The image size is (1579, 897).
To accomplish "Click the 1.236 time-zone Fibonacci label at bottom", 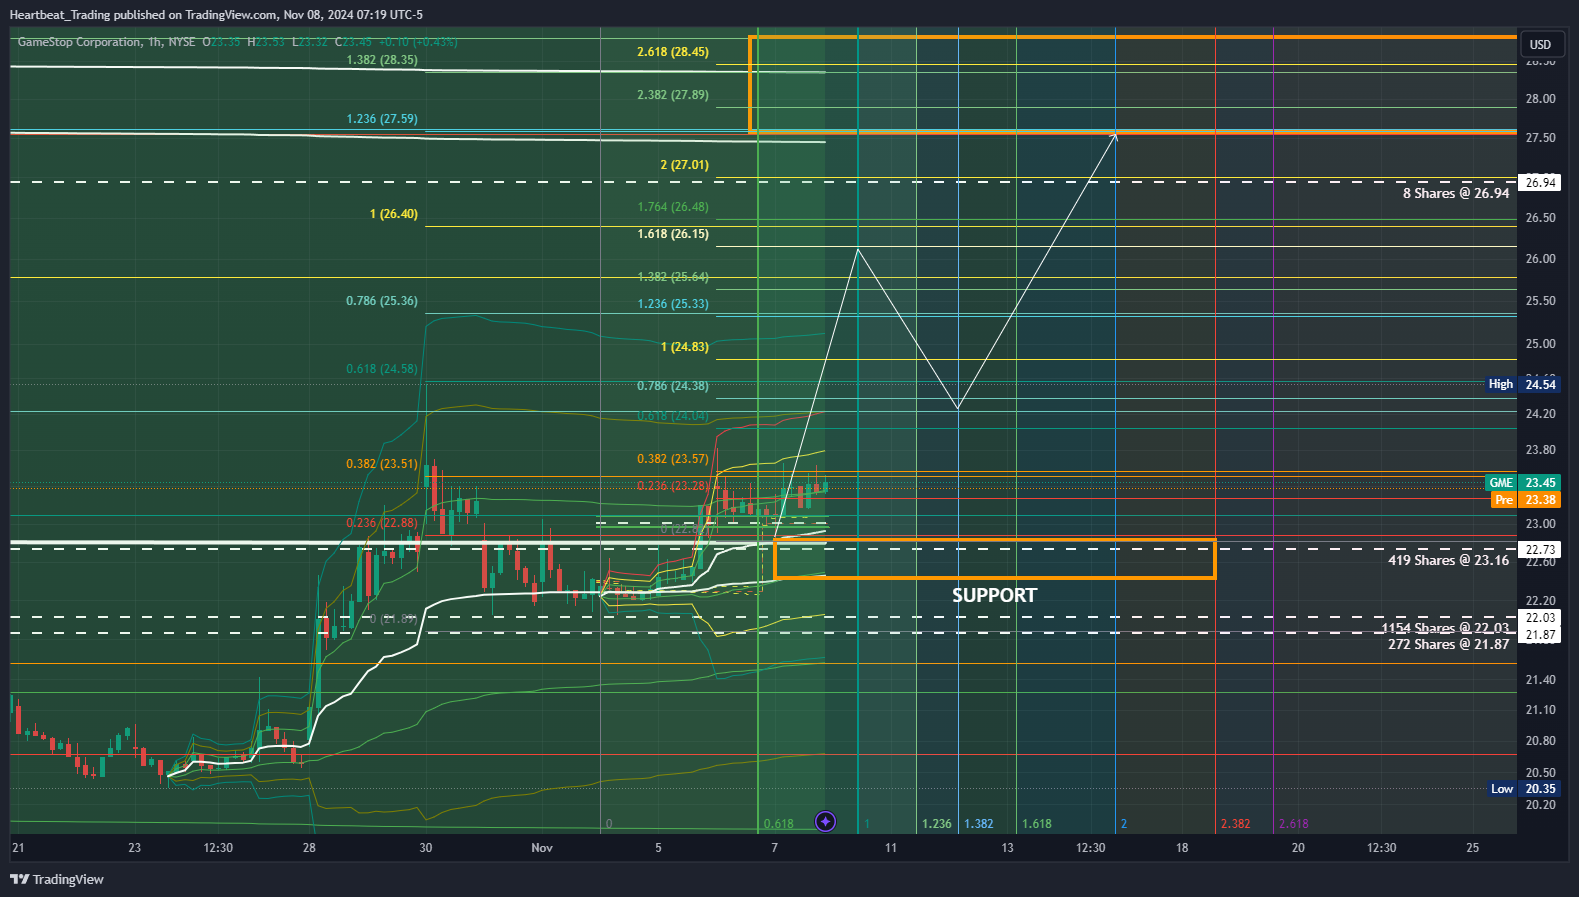I will (937, 824).
